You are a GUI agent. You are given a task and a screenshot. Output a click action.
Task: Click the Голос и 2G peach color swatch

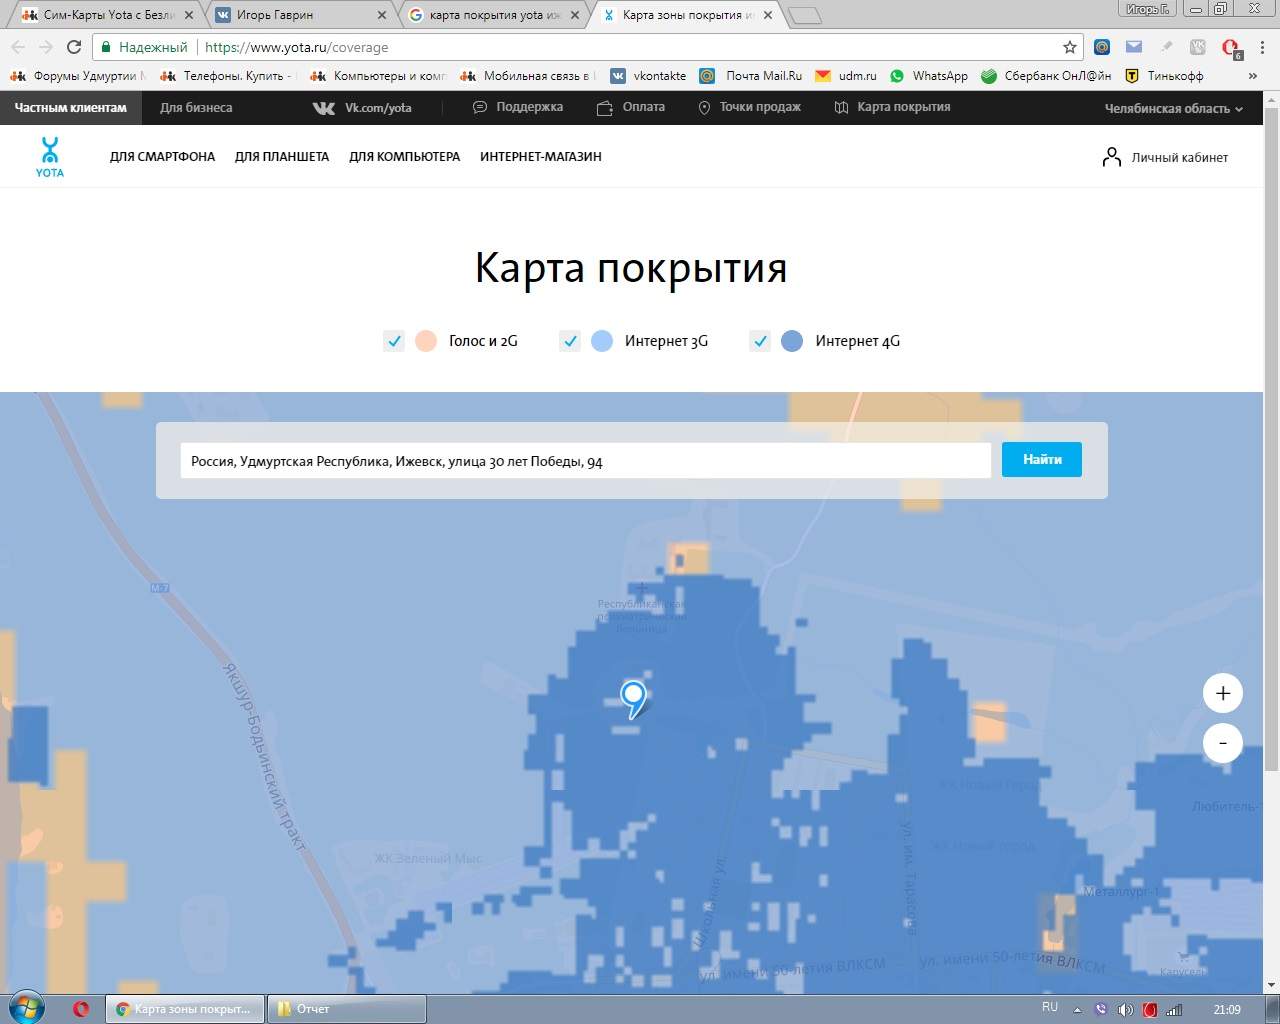point(426,341)
